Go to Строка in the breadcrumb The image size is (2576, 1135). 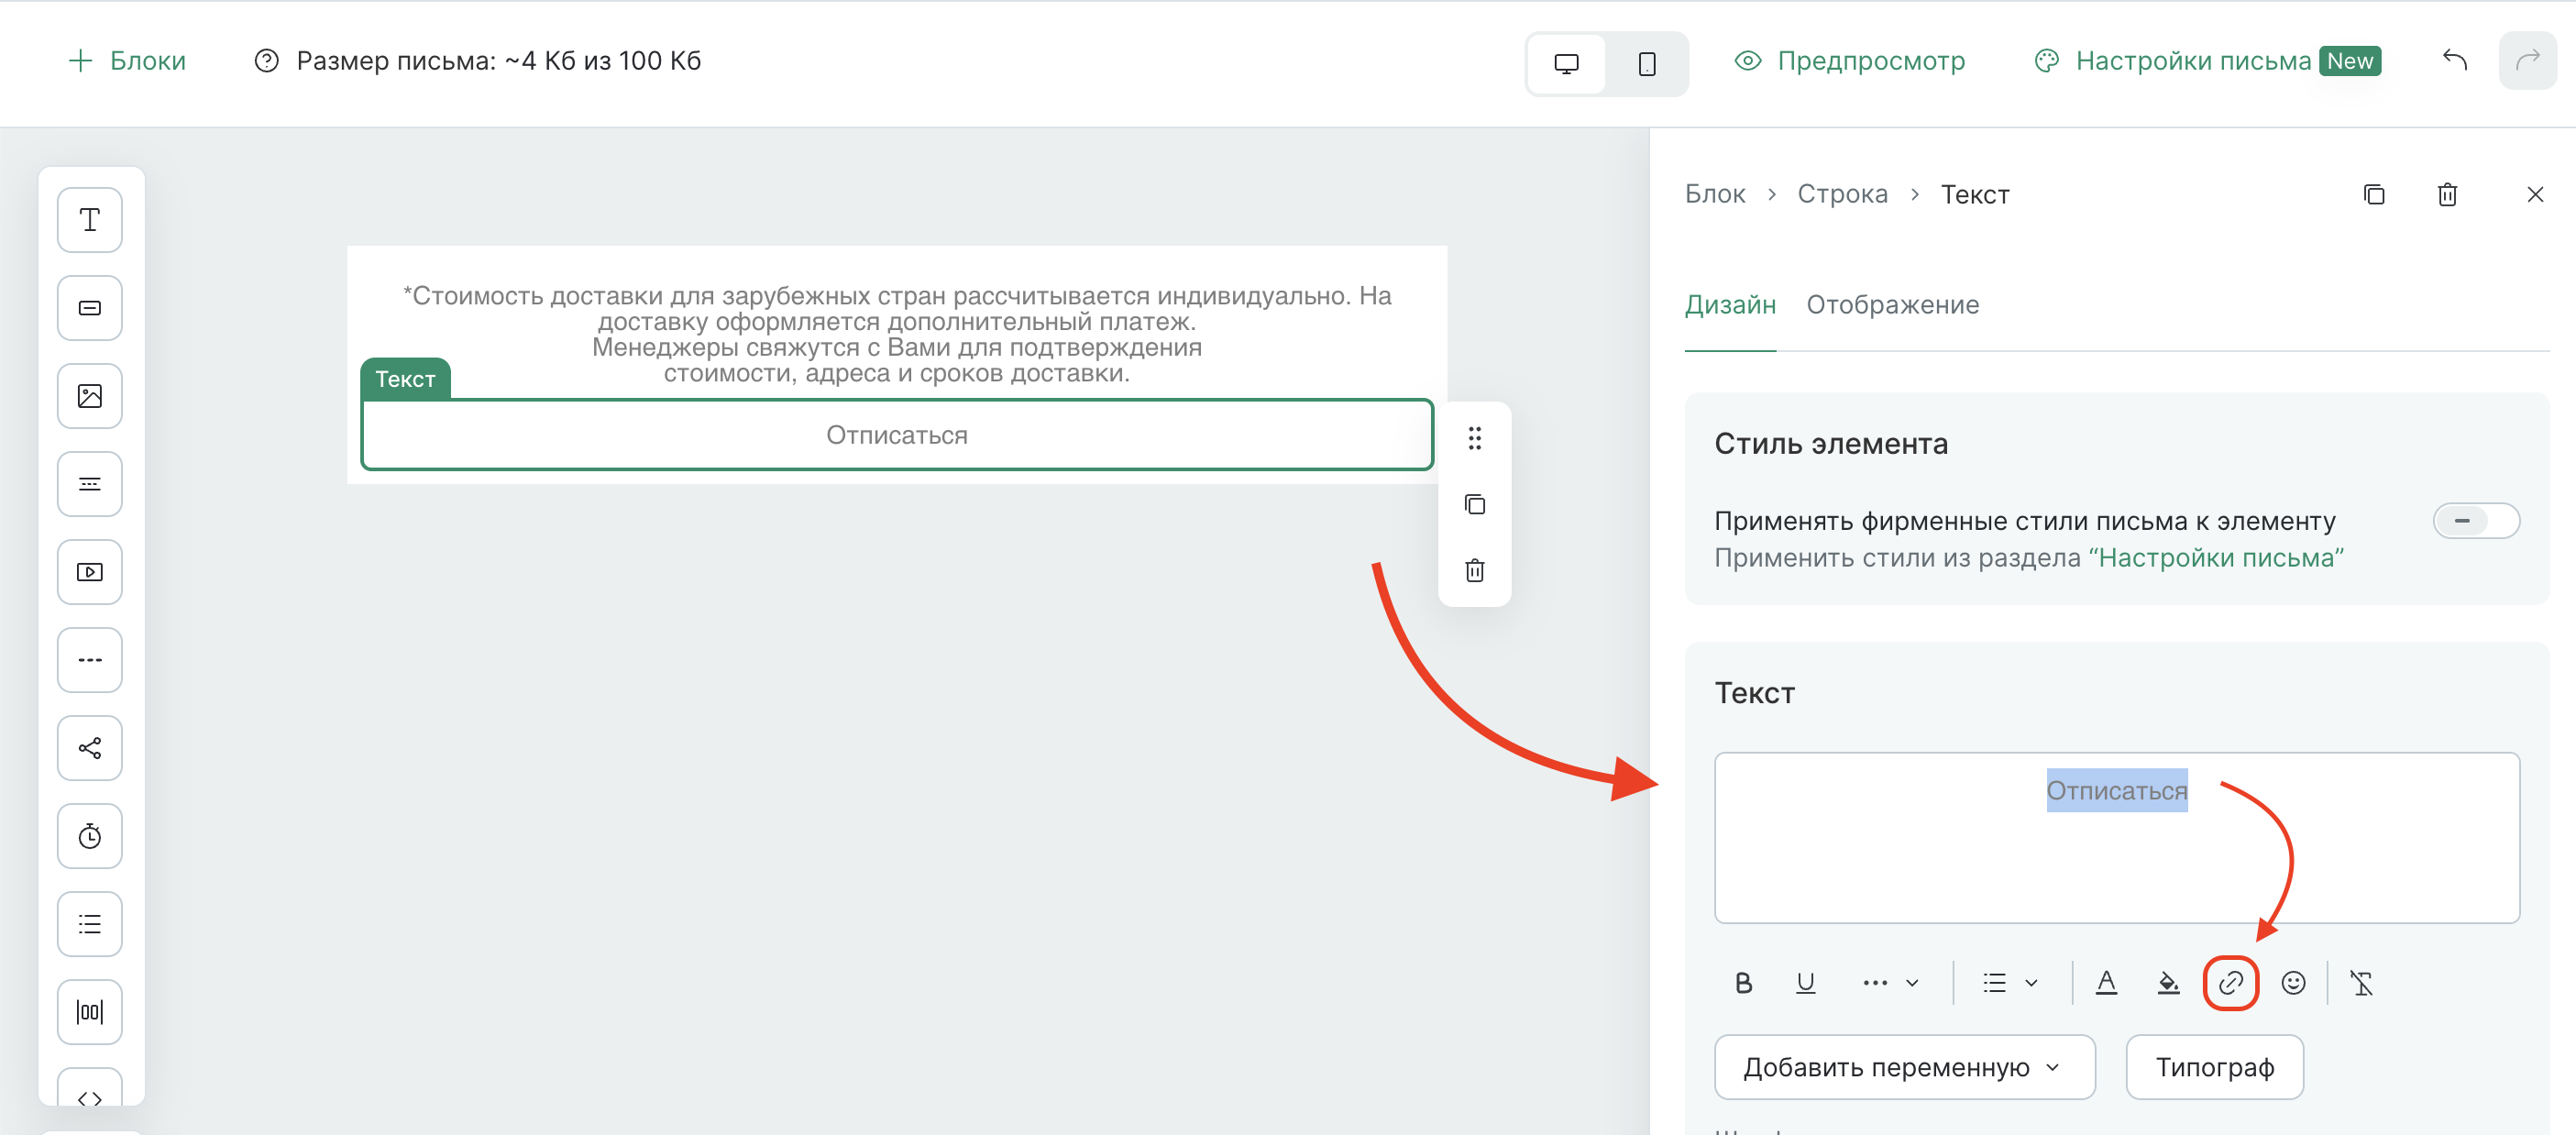click(1842, 194)
